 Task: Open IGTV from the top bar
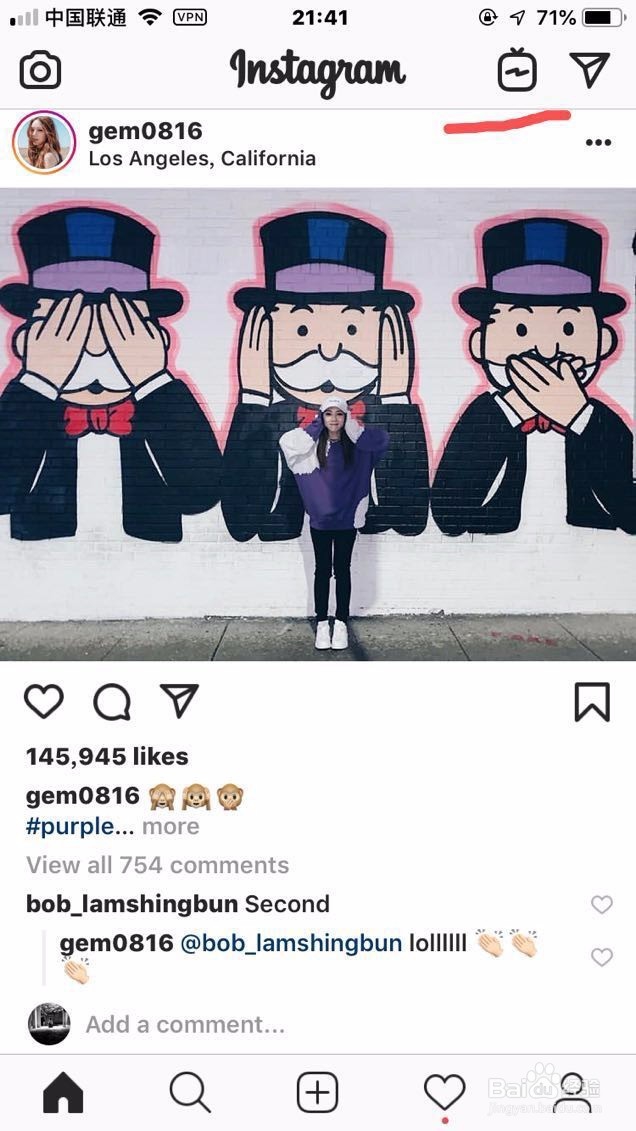pos(517,70)
